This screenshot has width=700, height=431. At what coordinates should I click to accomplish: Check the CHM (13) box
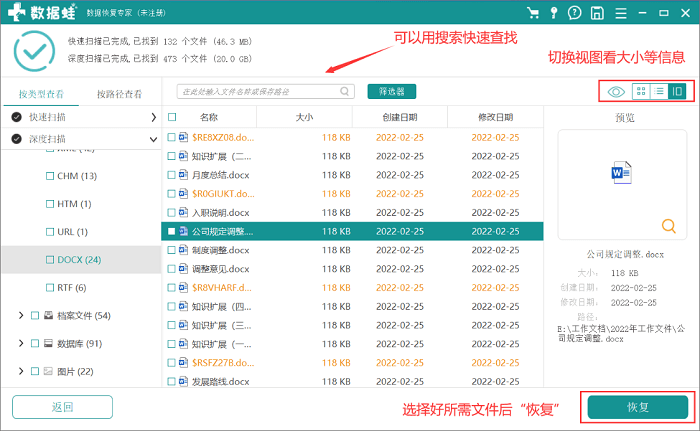[50, 176]
